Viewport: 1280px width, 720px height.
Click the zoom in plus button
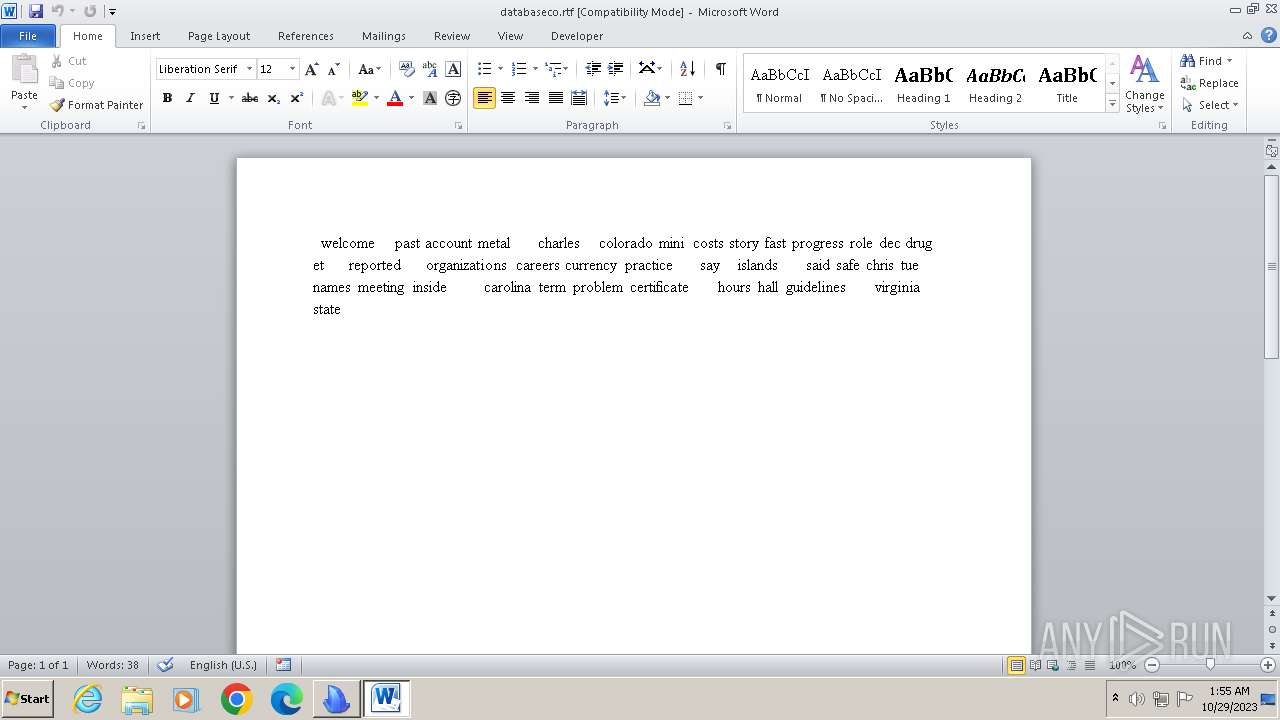(x=1269, y=665)
